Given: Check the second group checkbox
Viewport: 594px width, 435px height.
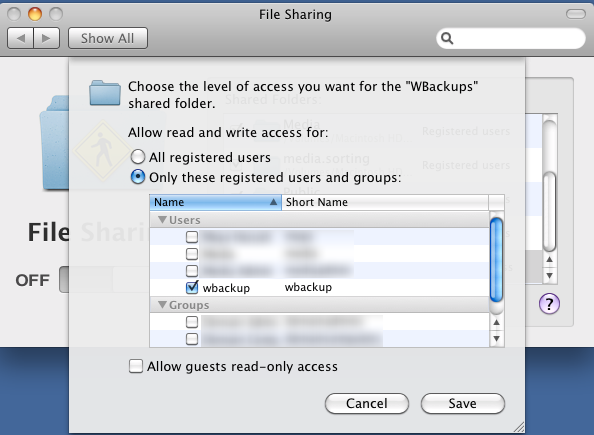Looking at the screenshot, I should (192, 338).
